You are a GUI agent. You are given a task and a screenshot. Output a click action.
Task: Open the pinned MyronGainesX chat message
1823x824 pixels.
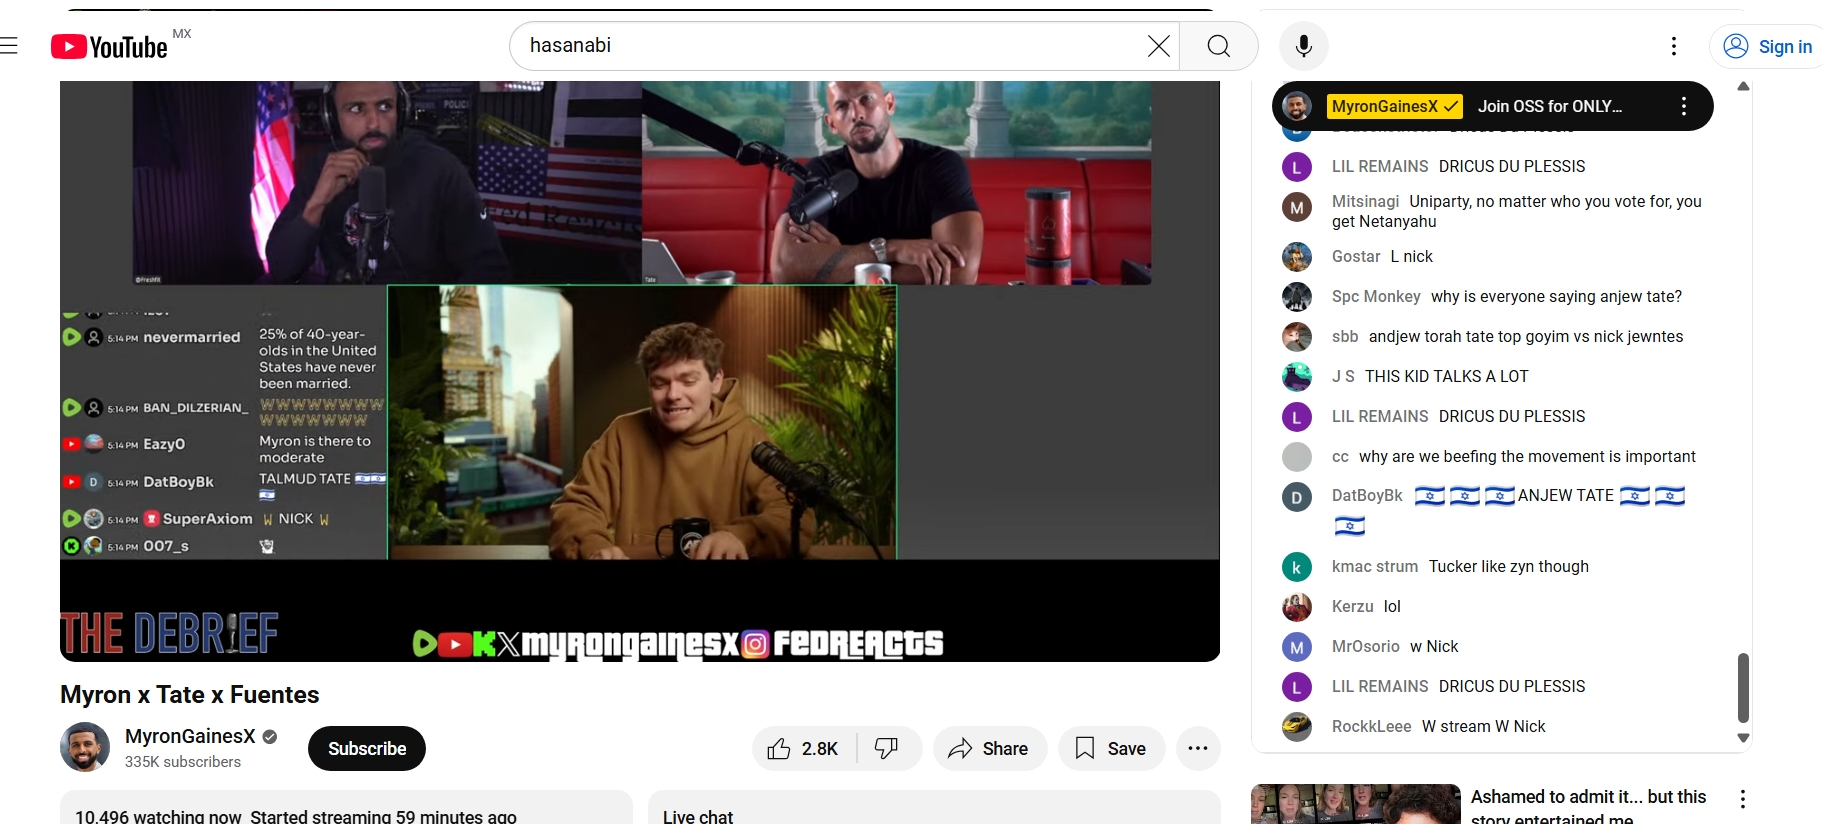pyautogui.click(x=1492, y=106)
